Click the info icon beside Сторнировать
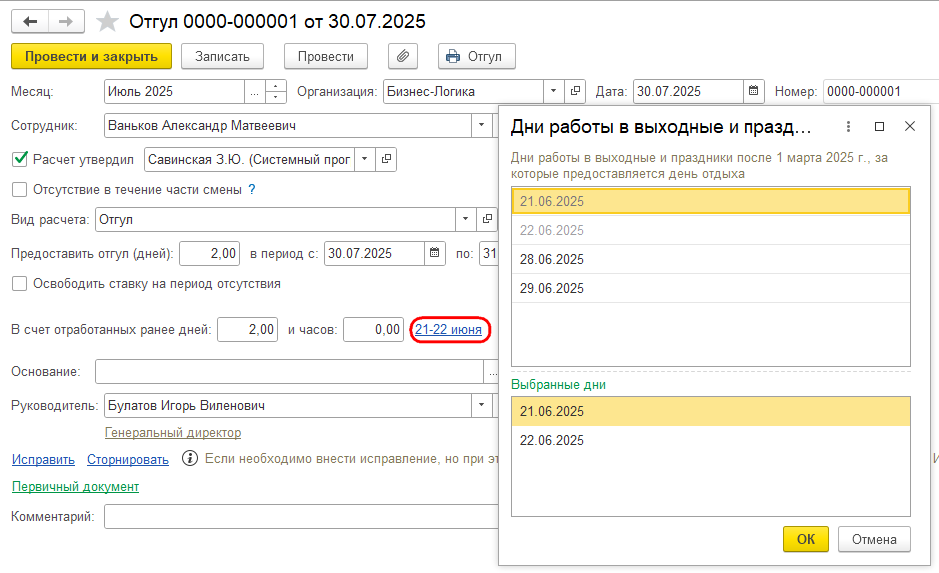 pyautogui.click(x=190, y=459)
